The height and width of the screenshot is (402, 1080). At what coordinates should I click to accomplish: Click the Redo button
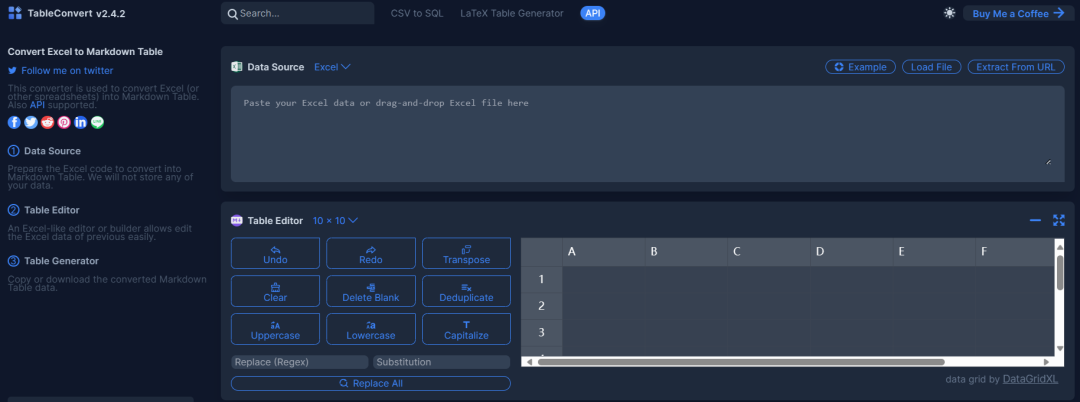[371, 253]
